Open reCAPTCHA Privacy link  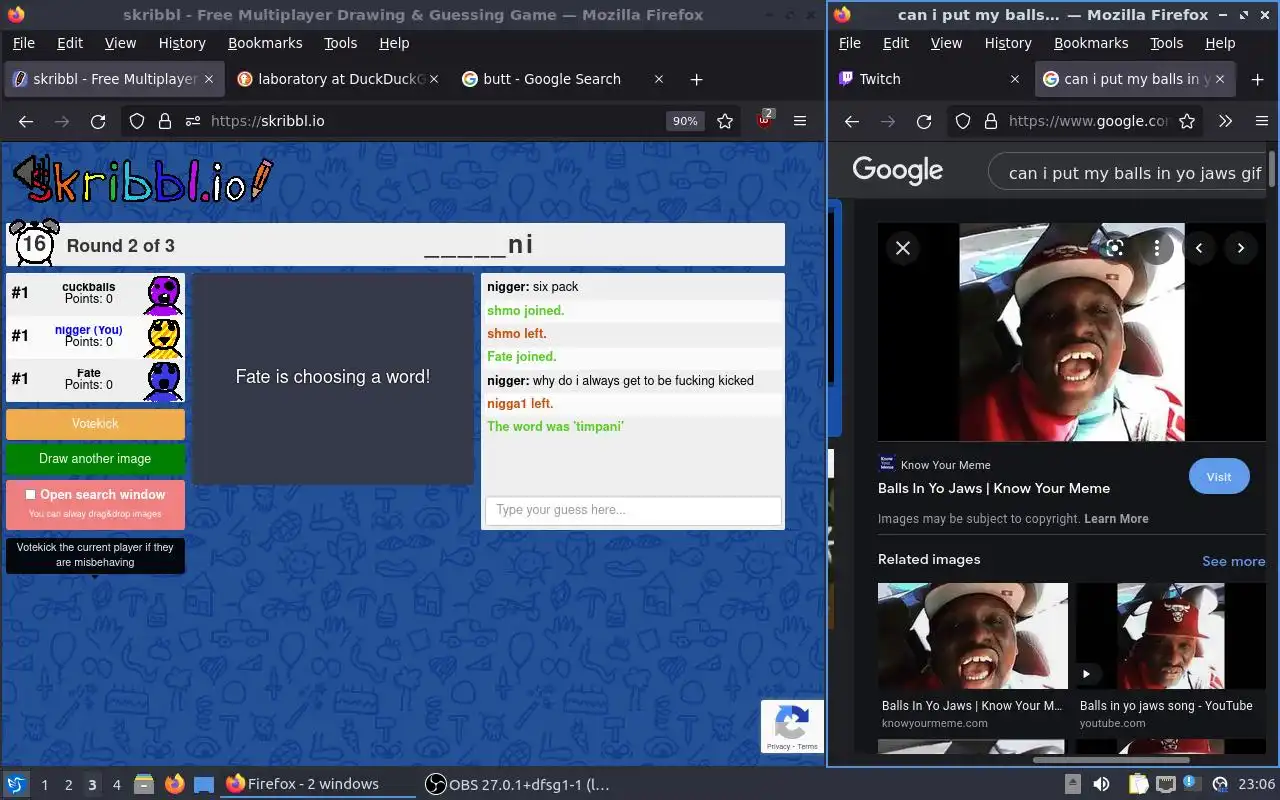click(778, 747)
